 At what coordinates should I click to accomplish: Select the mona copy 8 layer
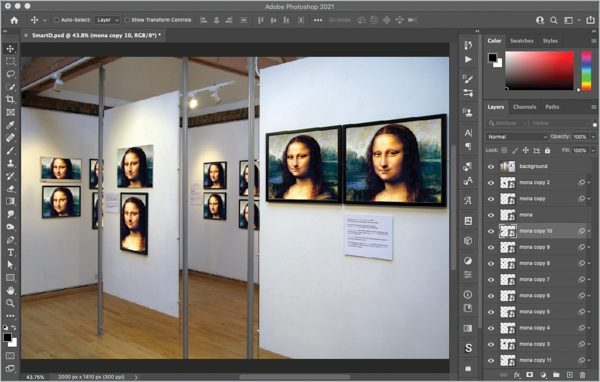(x=538, y=263)
